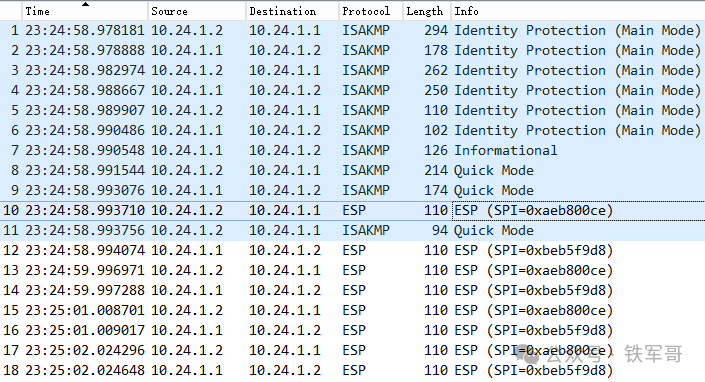Image resolution: width=705 pixels, height=382 pixels.
Task: Select packet 6 with length 102
Action: (x=352, y=130)
